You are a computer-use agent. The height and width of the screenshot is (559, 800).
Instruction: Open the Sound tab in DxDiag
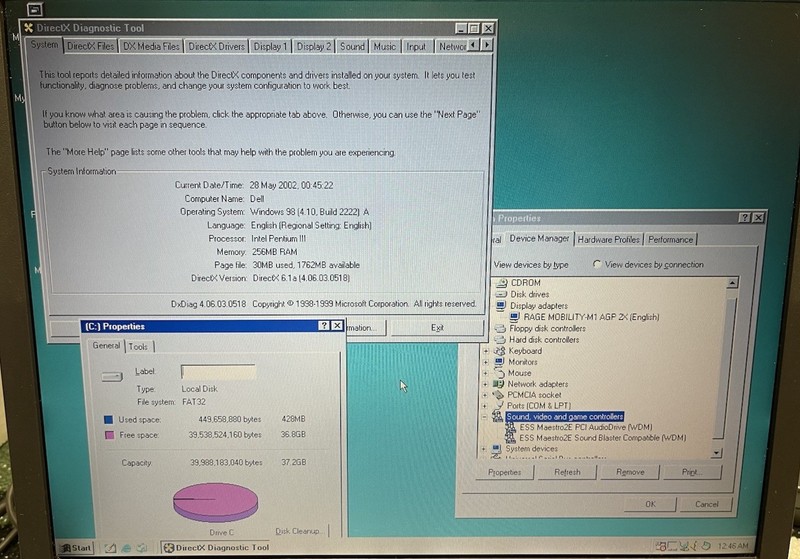[352, 46]
